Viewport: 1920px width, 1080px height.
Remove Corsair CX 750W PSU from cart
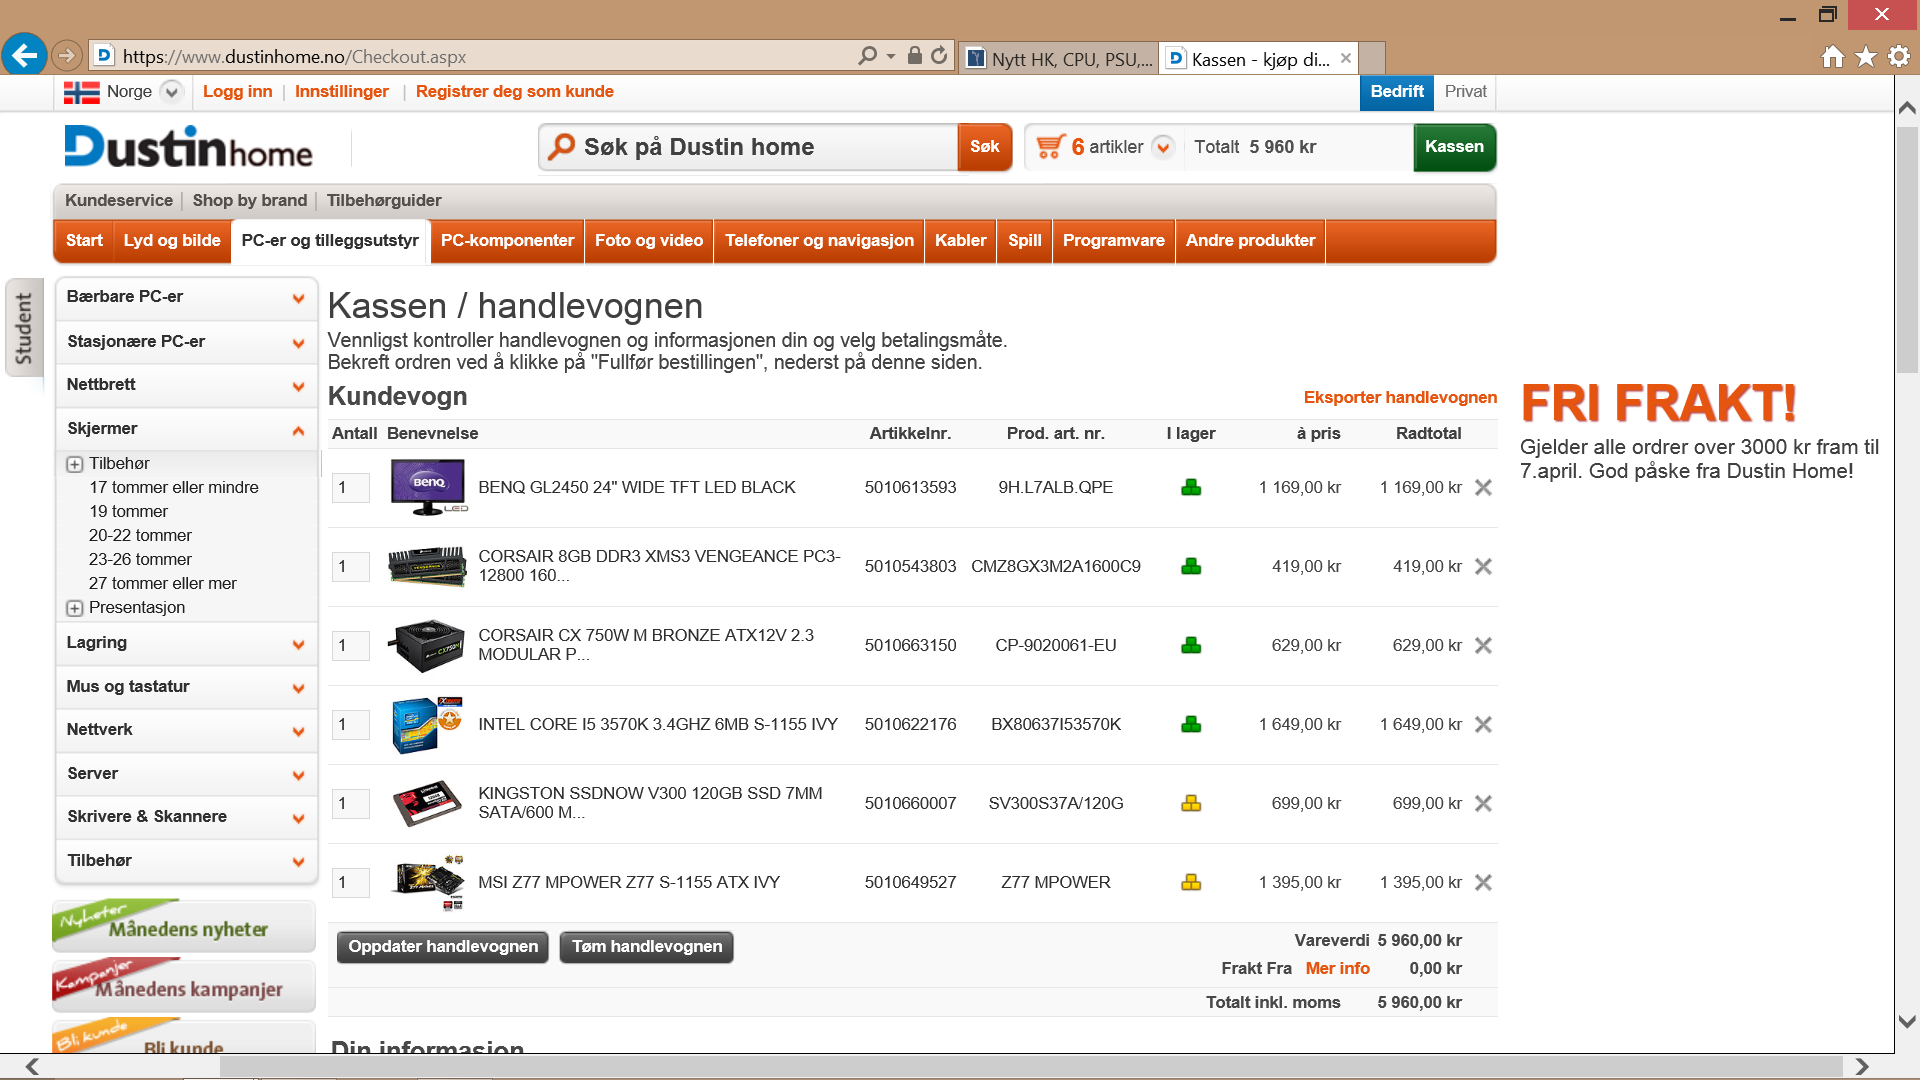[1484, 646]
